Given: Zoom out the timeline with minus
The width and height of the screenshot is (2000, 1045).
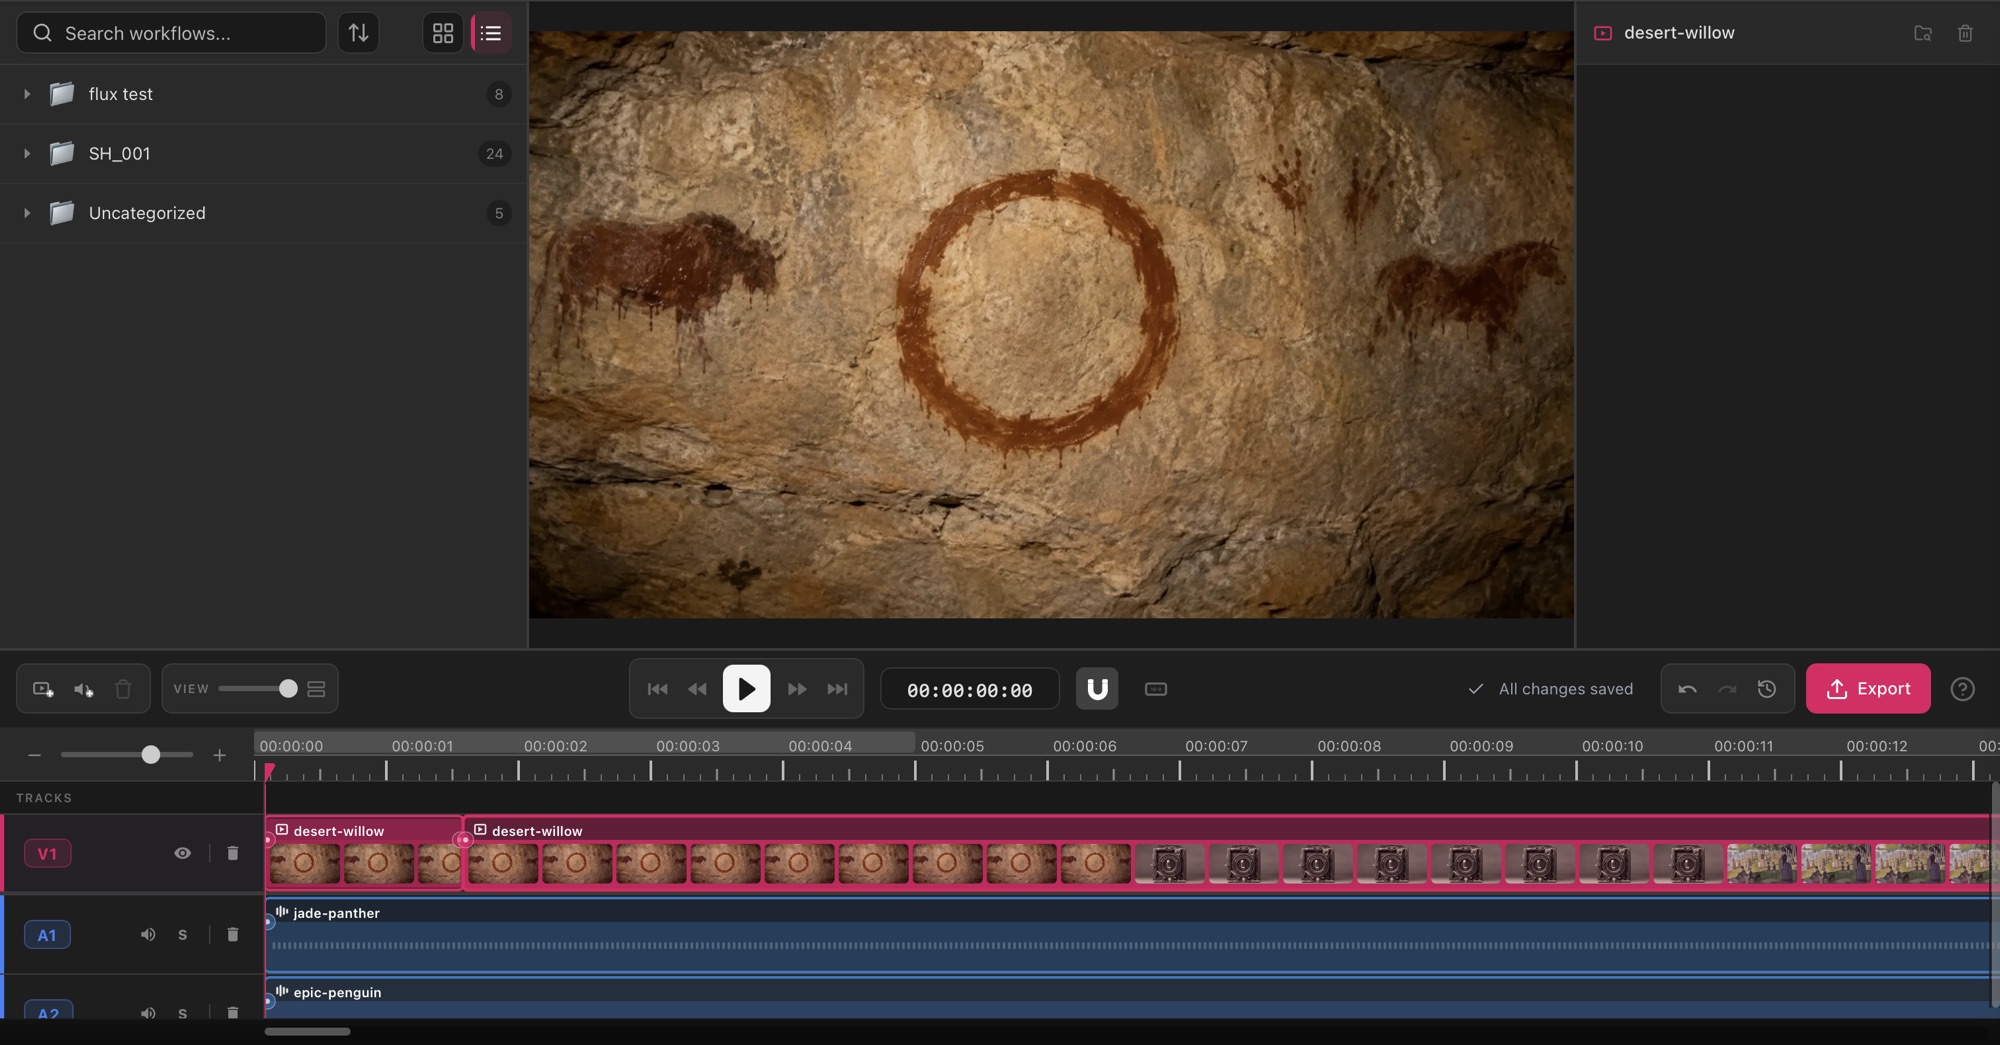Looking at the screenshot, I should coord(34,755).
